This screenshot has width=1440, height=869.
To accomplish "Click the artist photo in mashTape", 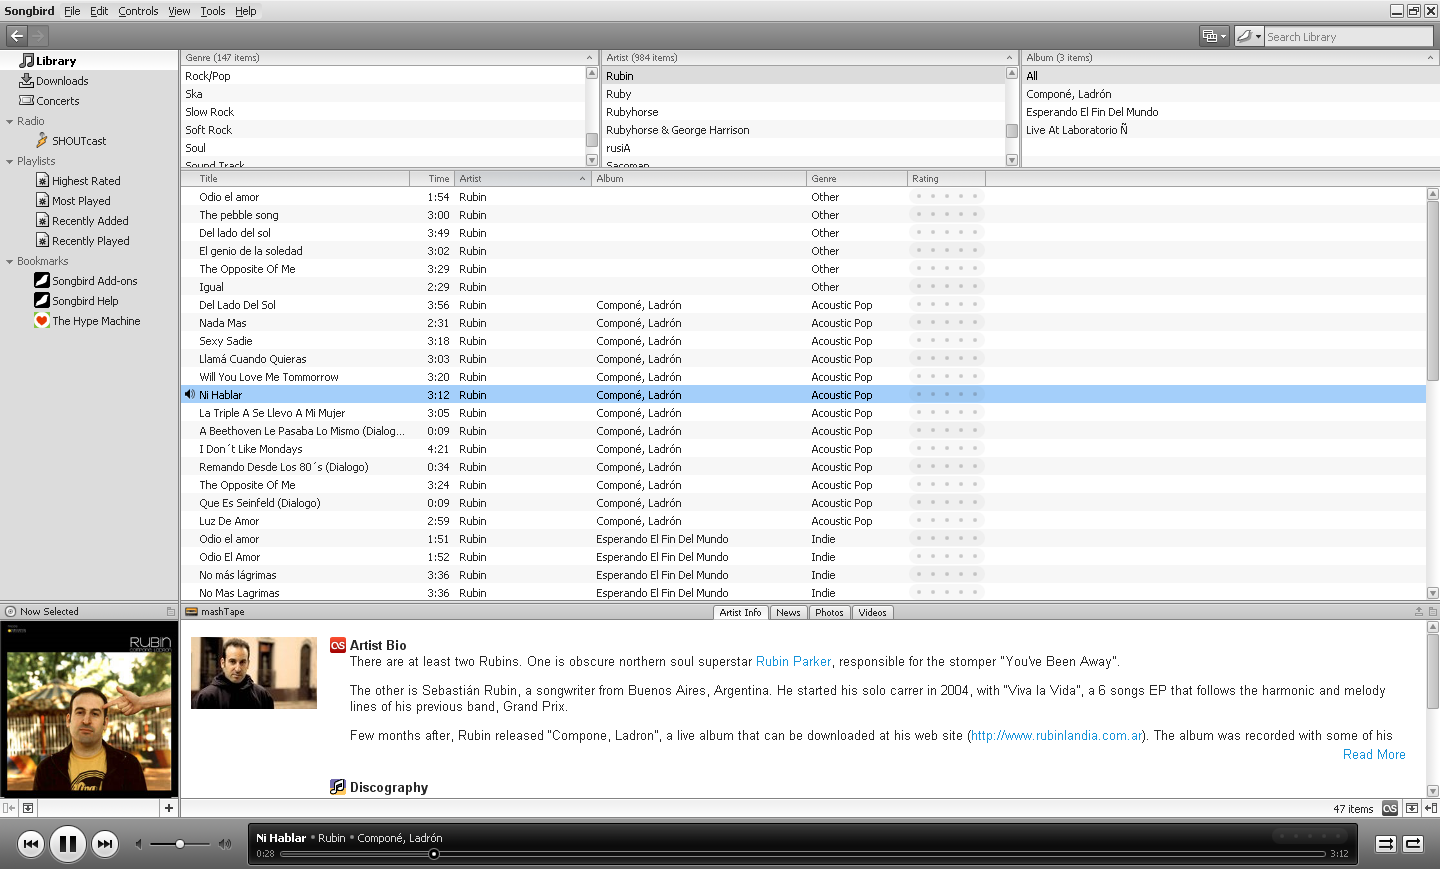I will pyautogui.click(x=254, y=673).
